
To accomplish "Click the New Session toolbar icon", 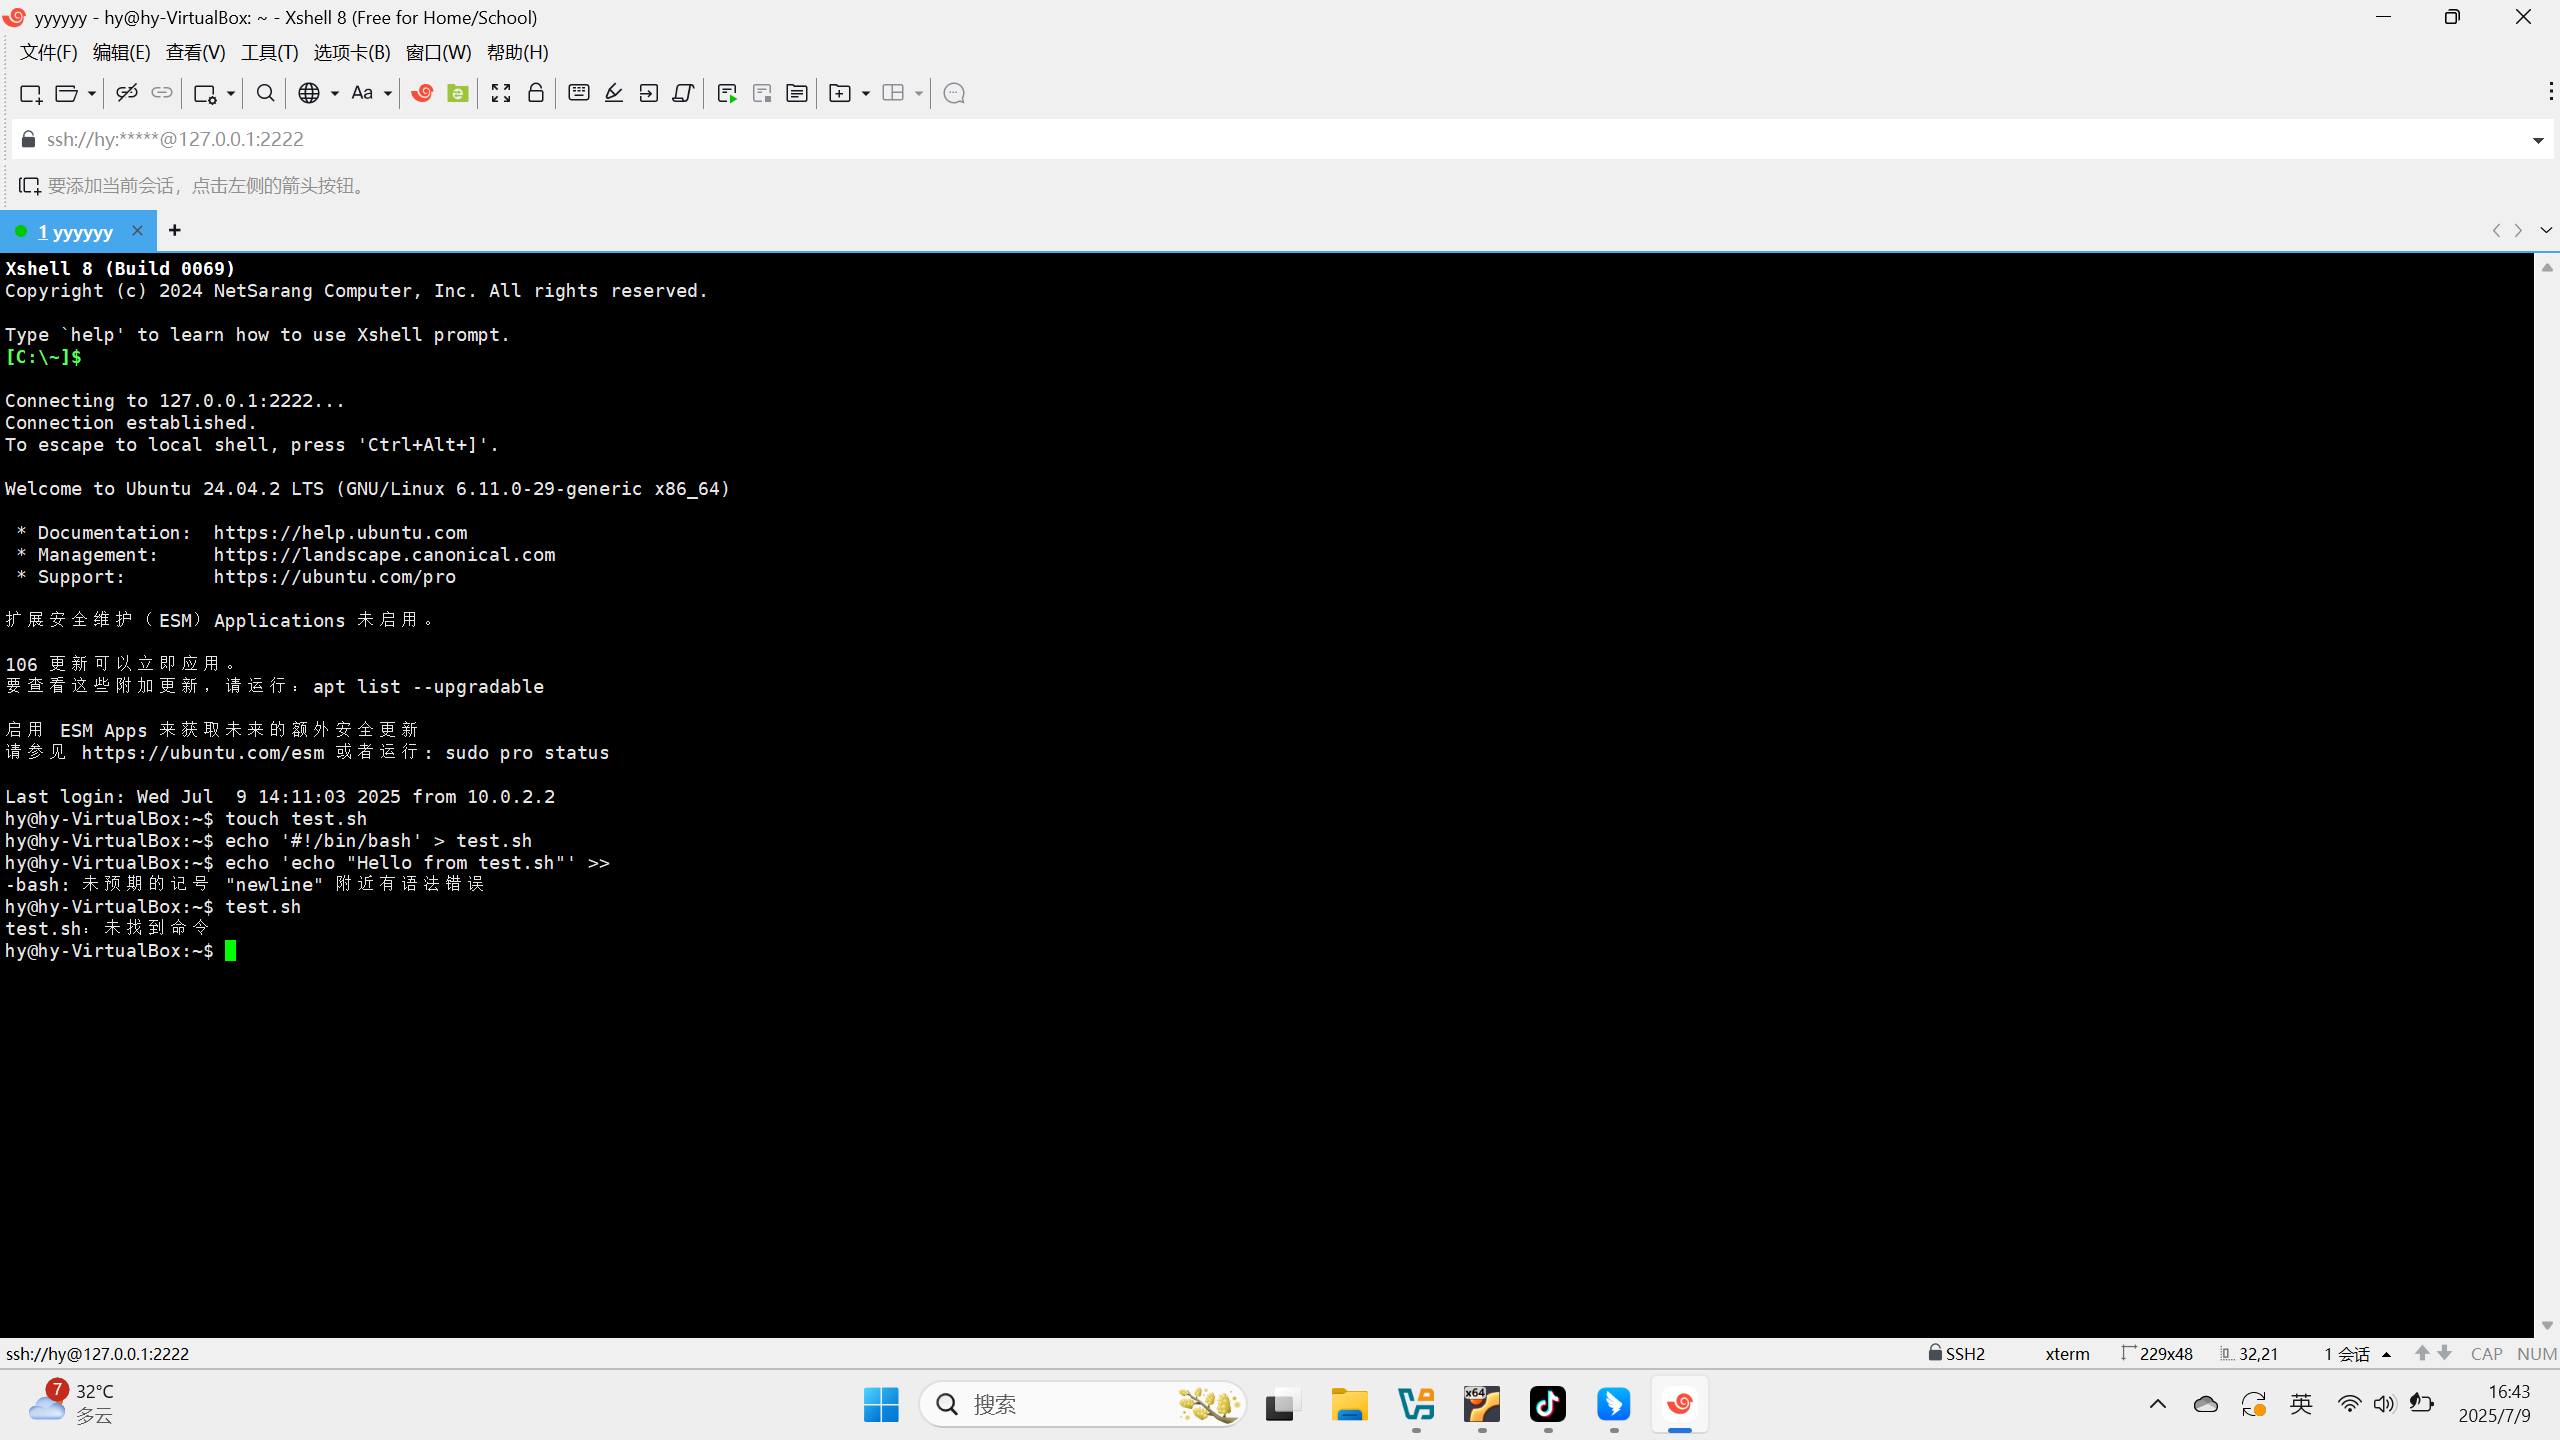I will point(30,93).
